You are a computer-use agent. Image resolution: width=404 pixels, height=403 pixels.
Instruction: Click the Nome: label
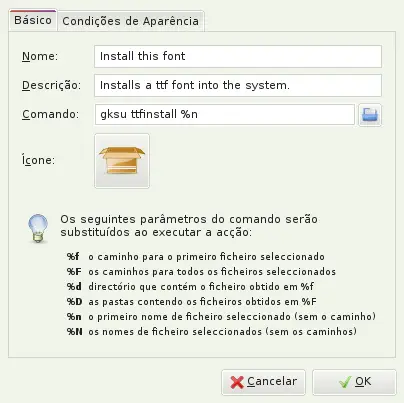[40, 56]
